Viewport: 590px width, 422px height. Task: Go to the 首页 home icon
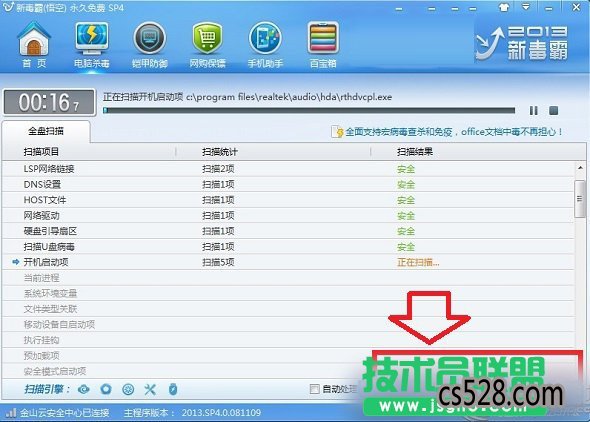(34, 44)
